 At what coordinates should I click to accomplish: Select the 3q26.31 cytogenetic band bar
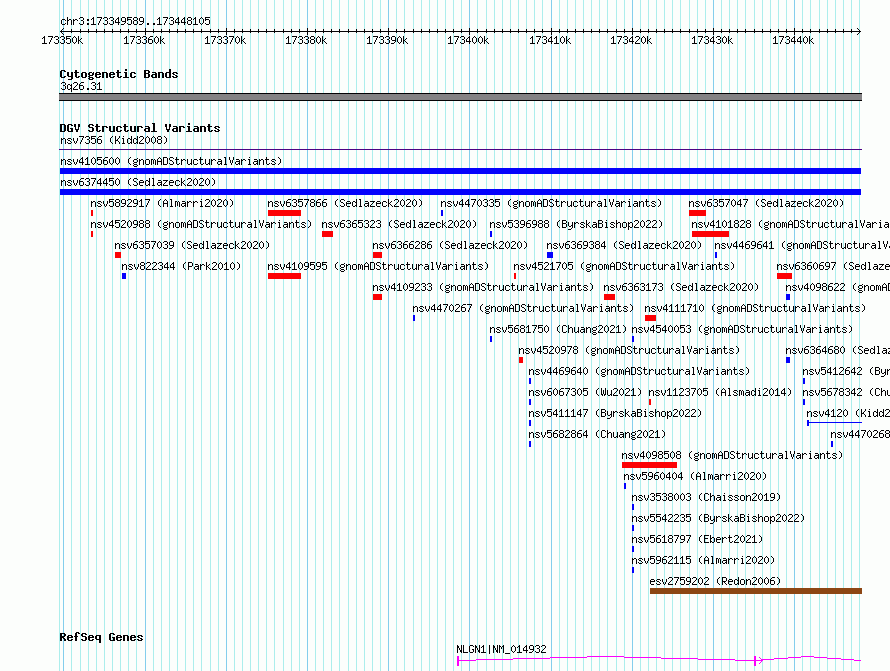click(460, 97)
